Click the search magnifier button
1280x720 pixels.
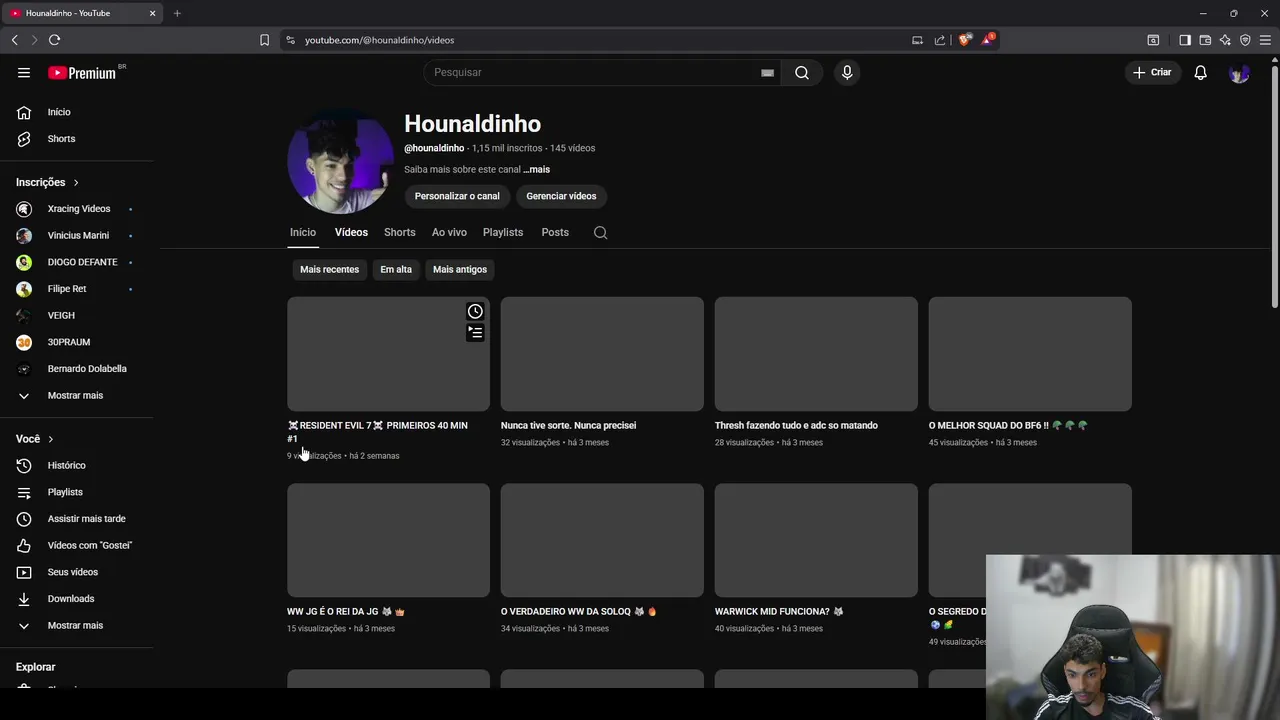802,72
